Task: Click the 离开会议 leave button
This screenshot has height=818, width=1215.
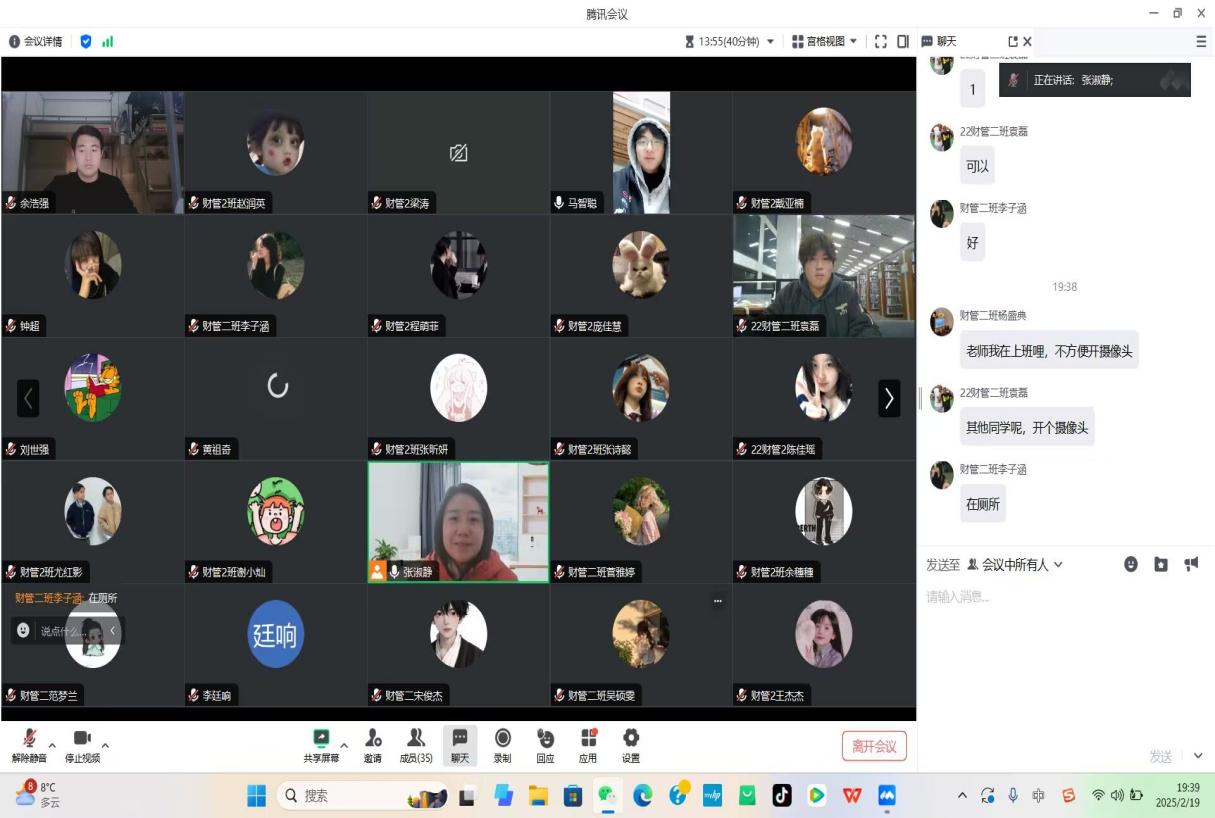Action: pyautogui.click(x=874, y=746)
